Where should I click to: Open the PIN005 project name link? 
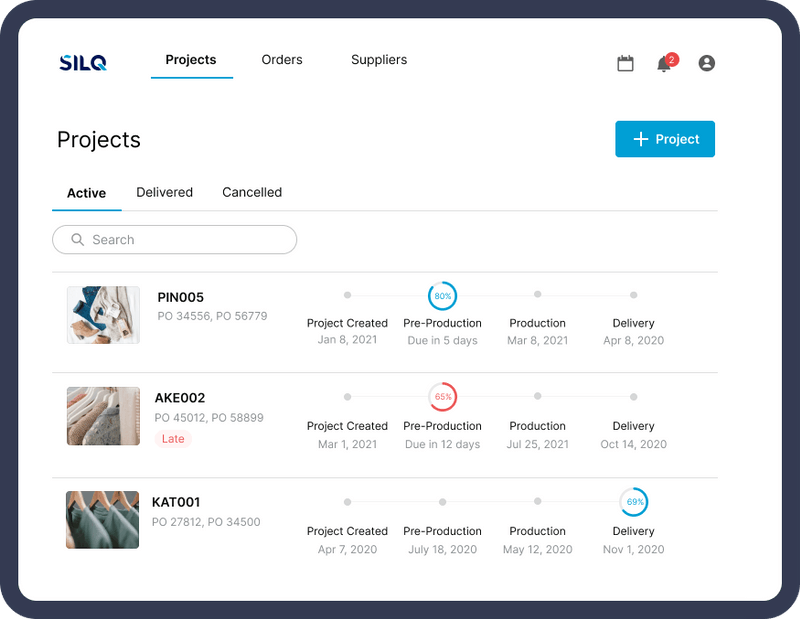[x=180, y=297]
